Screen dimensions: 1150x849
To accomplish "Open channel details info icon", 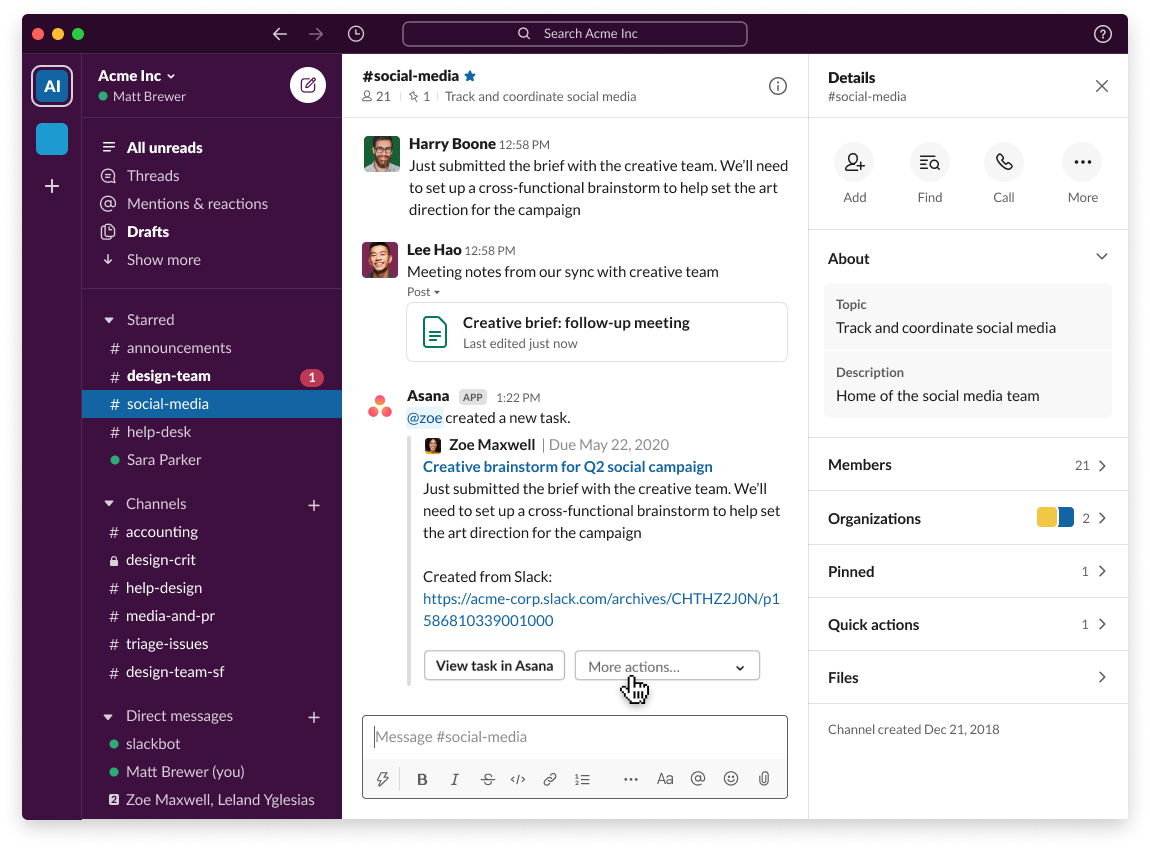I will click(x=777, y=86).
